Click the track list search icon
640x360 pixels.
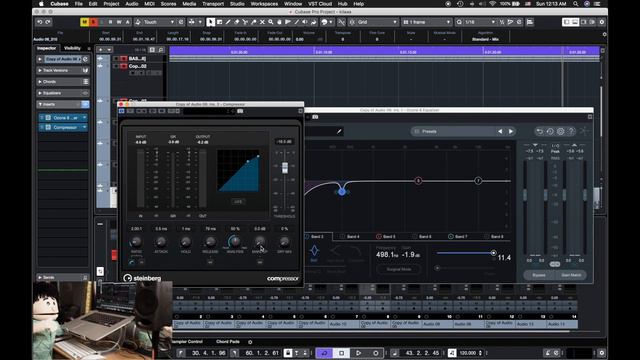click(161, 50)
